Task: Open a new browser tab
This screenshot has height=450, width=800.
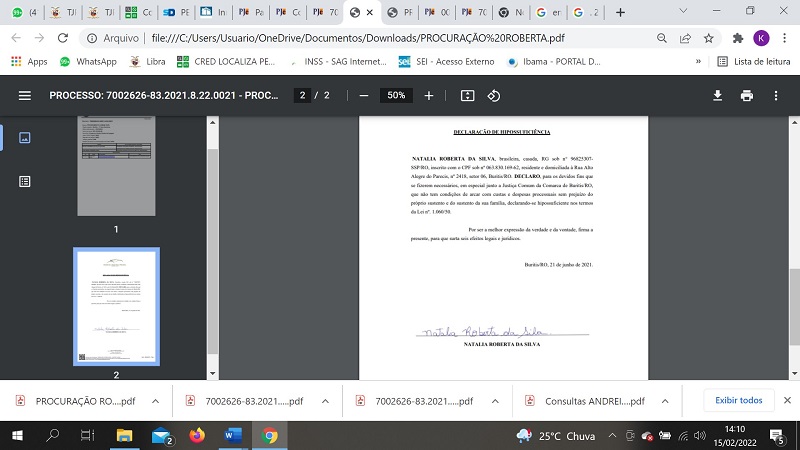Action: [621, 13]
